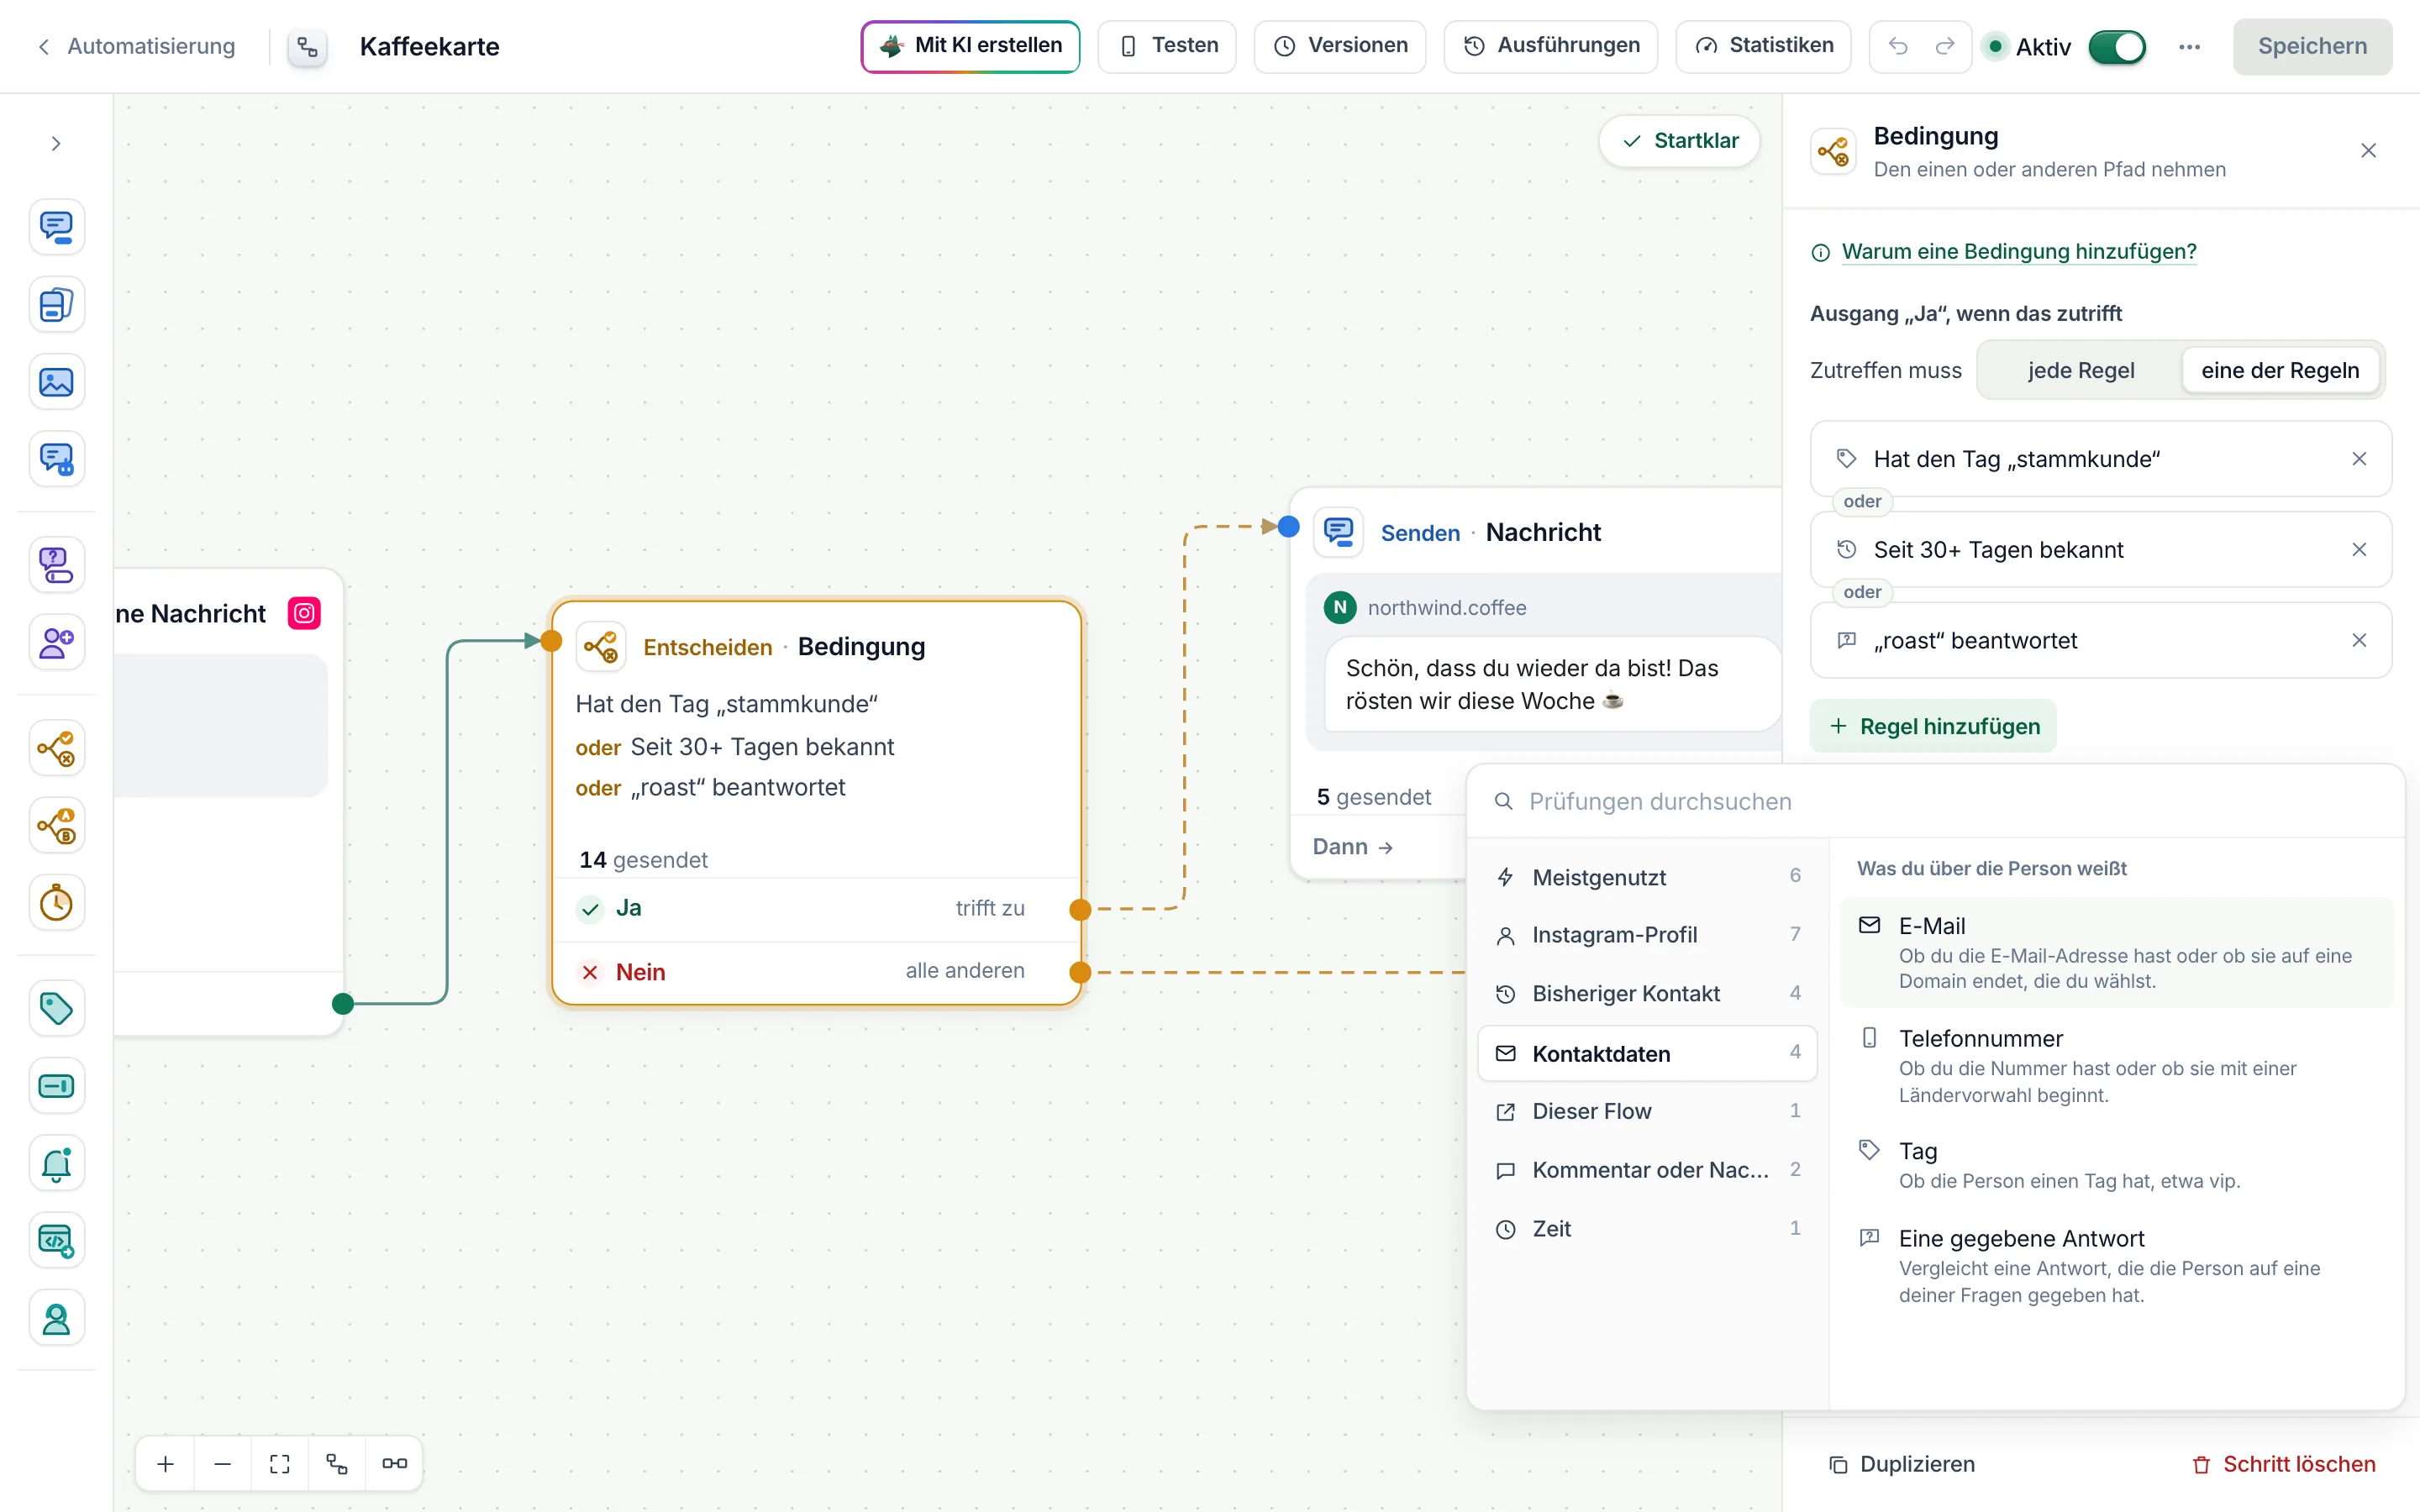
Task: Select the notification bell icon in sidebar
Action: click(56, 1163)
